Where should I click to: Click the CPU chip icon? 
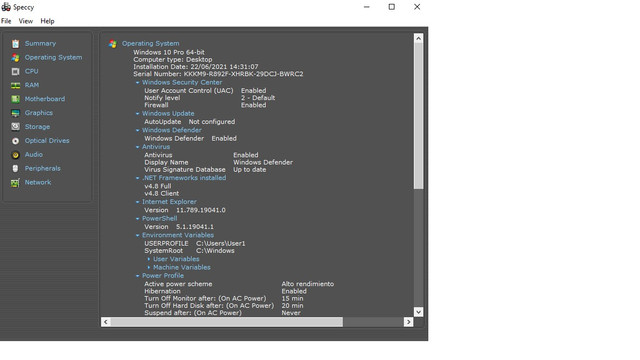pyautogui.click(x=16, y=71)
